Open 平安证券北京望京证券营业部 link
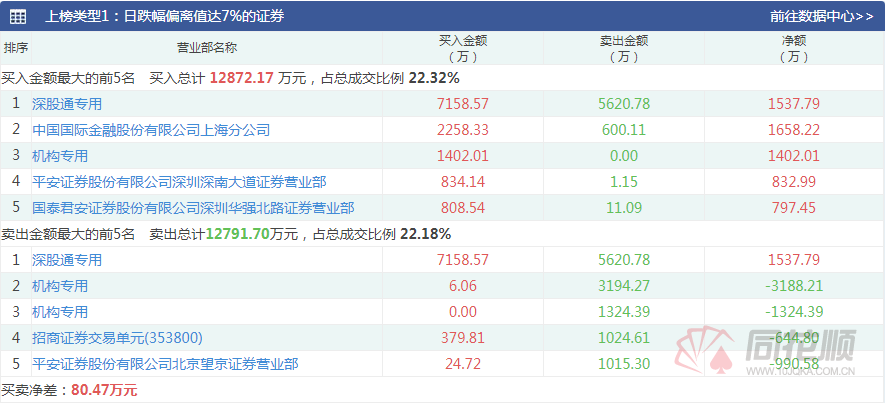The image size is (885, 403). click(x=165, y=363)
